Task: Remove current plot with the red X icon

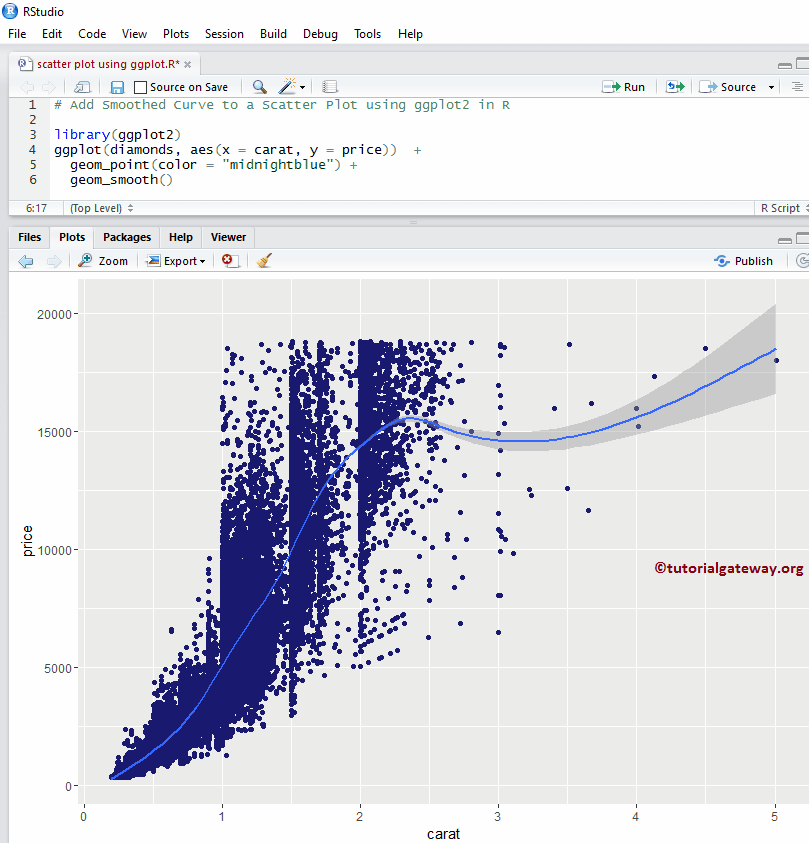Action: [227, 261]
